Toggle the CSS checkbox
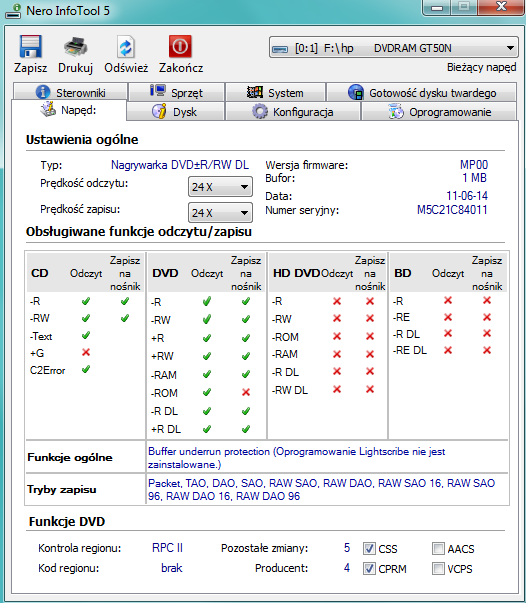This screenshot has height=603, width=526. pyautogui.click(x=369, y=548)
